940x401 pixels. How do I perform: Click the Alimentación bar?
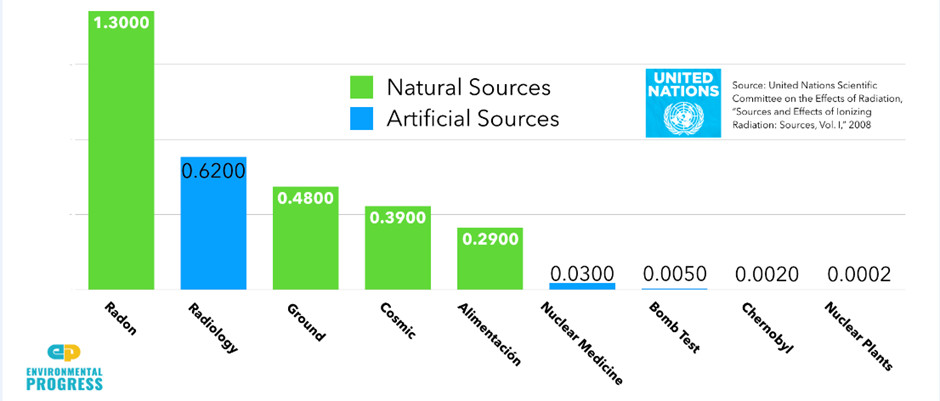click(x=490, y=262)
